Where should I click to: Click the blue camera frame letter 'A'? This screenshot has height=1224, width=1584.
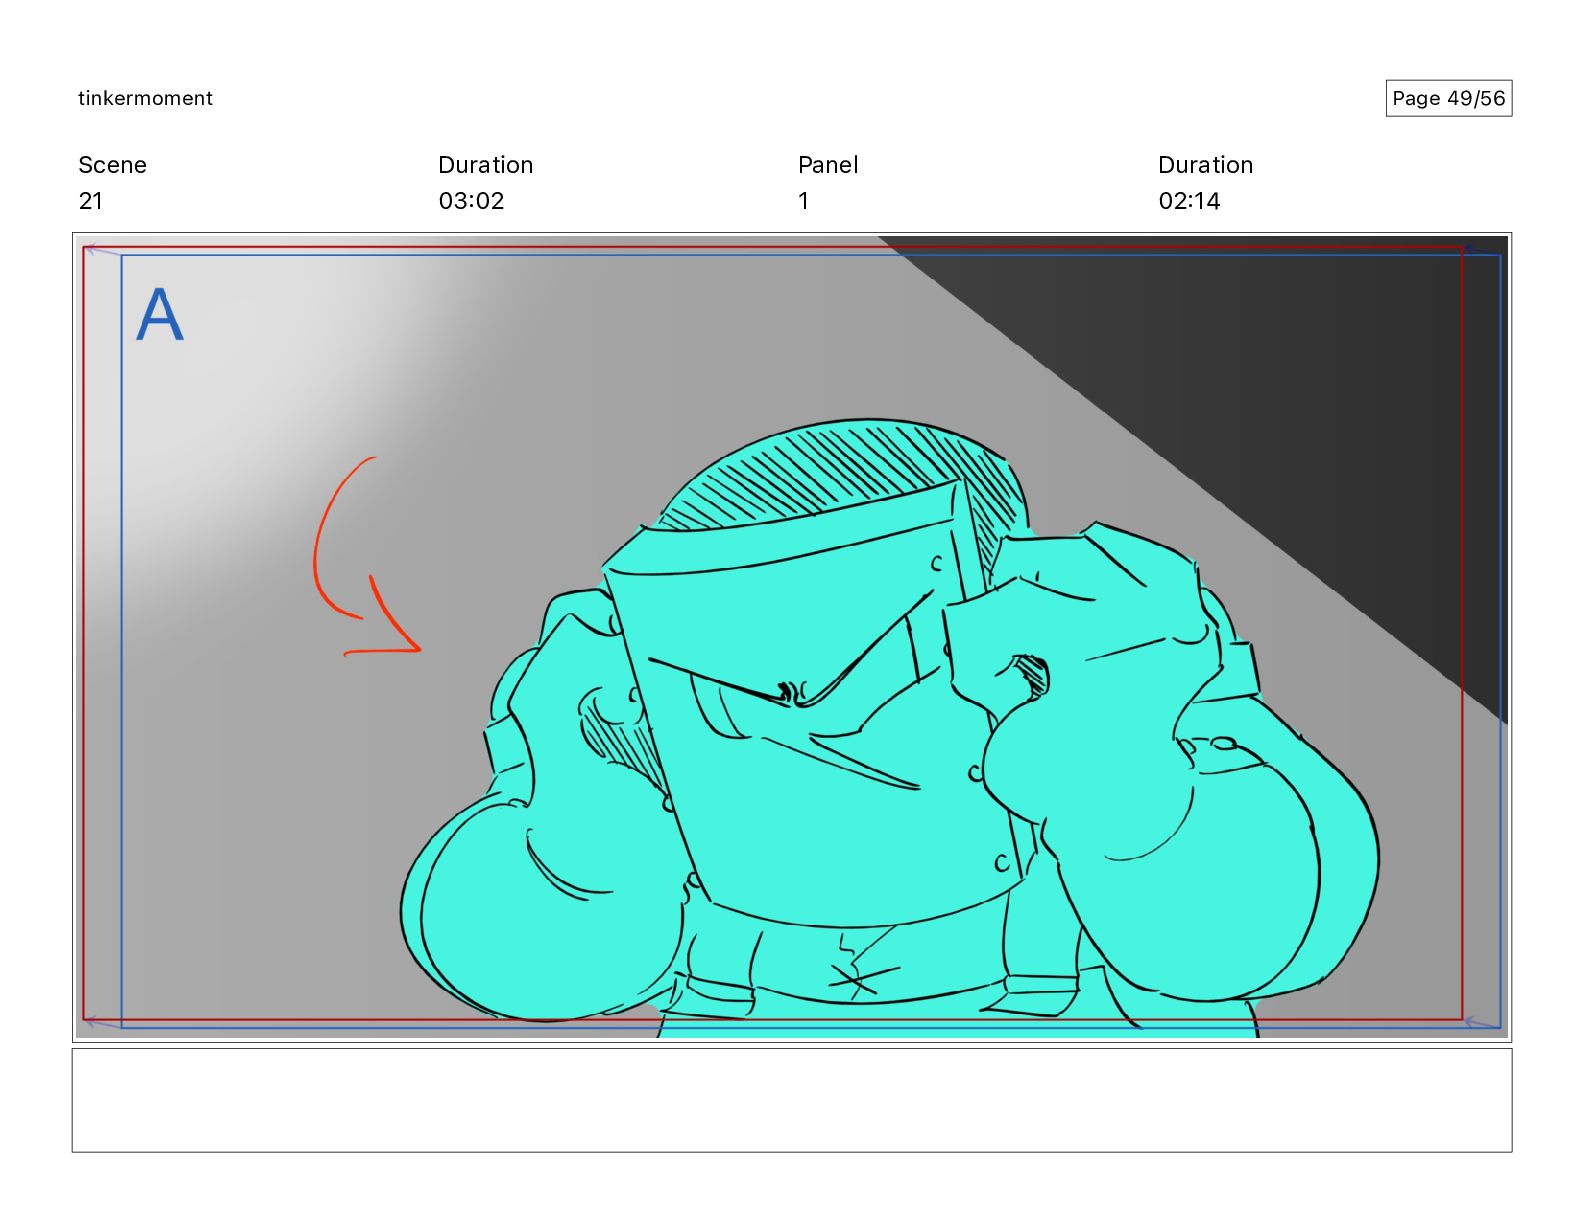pos(160,315)
